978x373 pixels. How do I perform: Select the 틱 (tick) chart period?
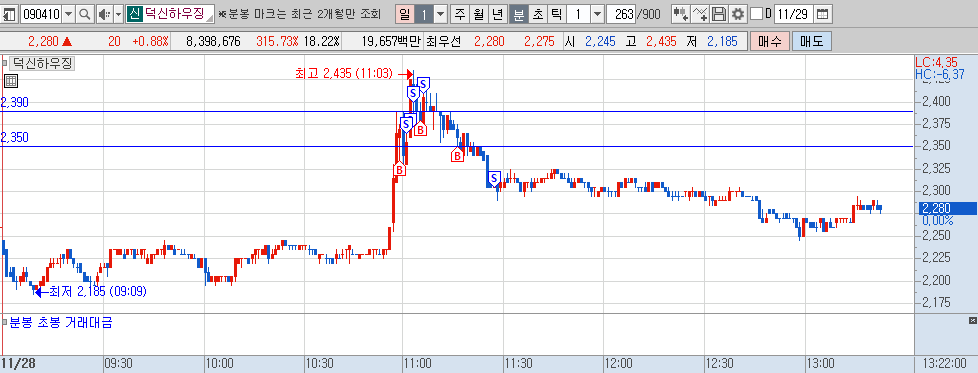click(x=556, y=14)
